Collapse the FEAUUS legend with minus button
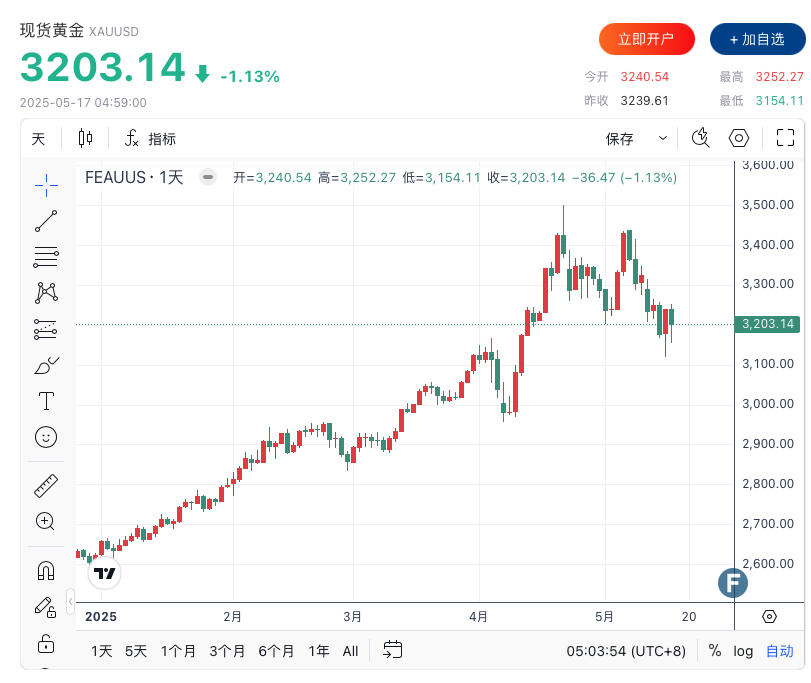The width and height of the screenshot is (811, 683). pyautogui.click(x=208, y=178)
